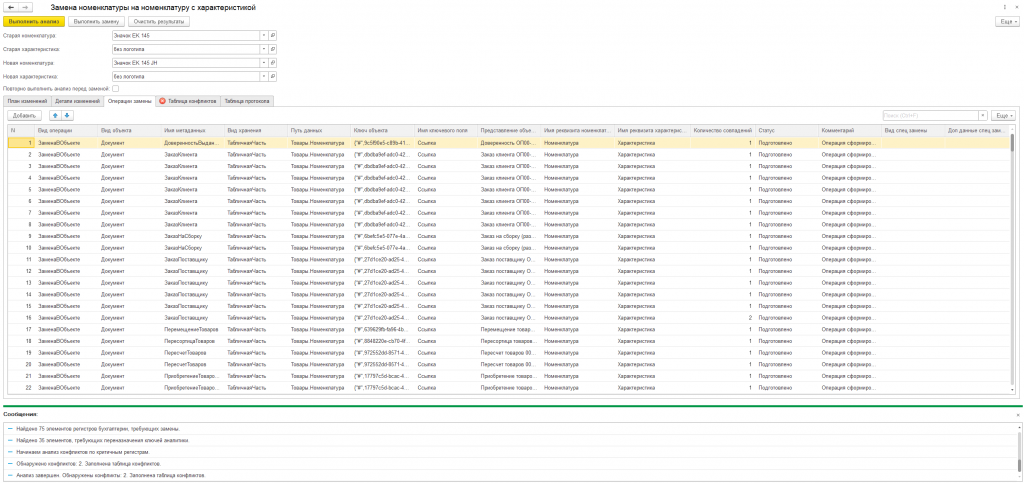Select ЗаказПоставщику cell in row 11
The height and width of the screenshot is (484, 1024).
192,259
